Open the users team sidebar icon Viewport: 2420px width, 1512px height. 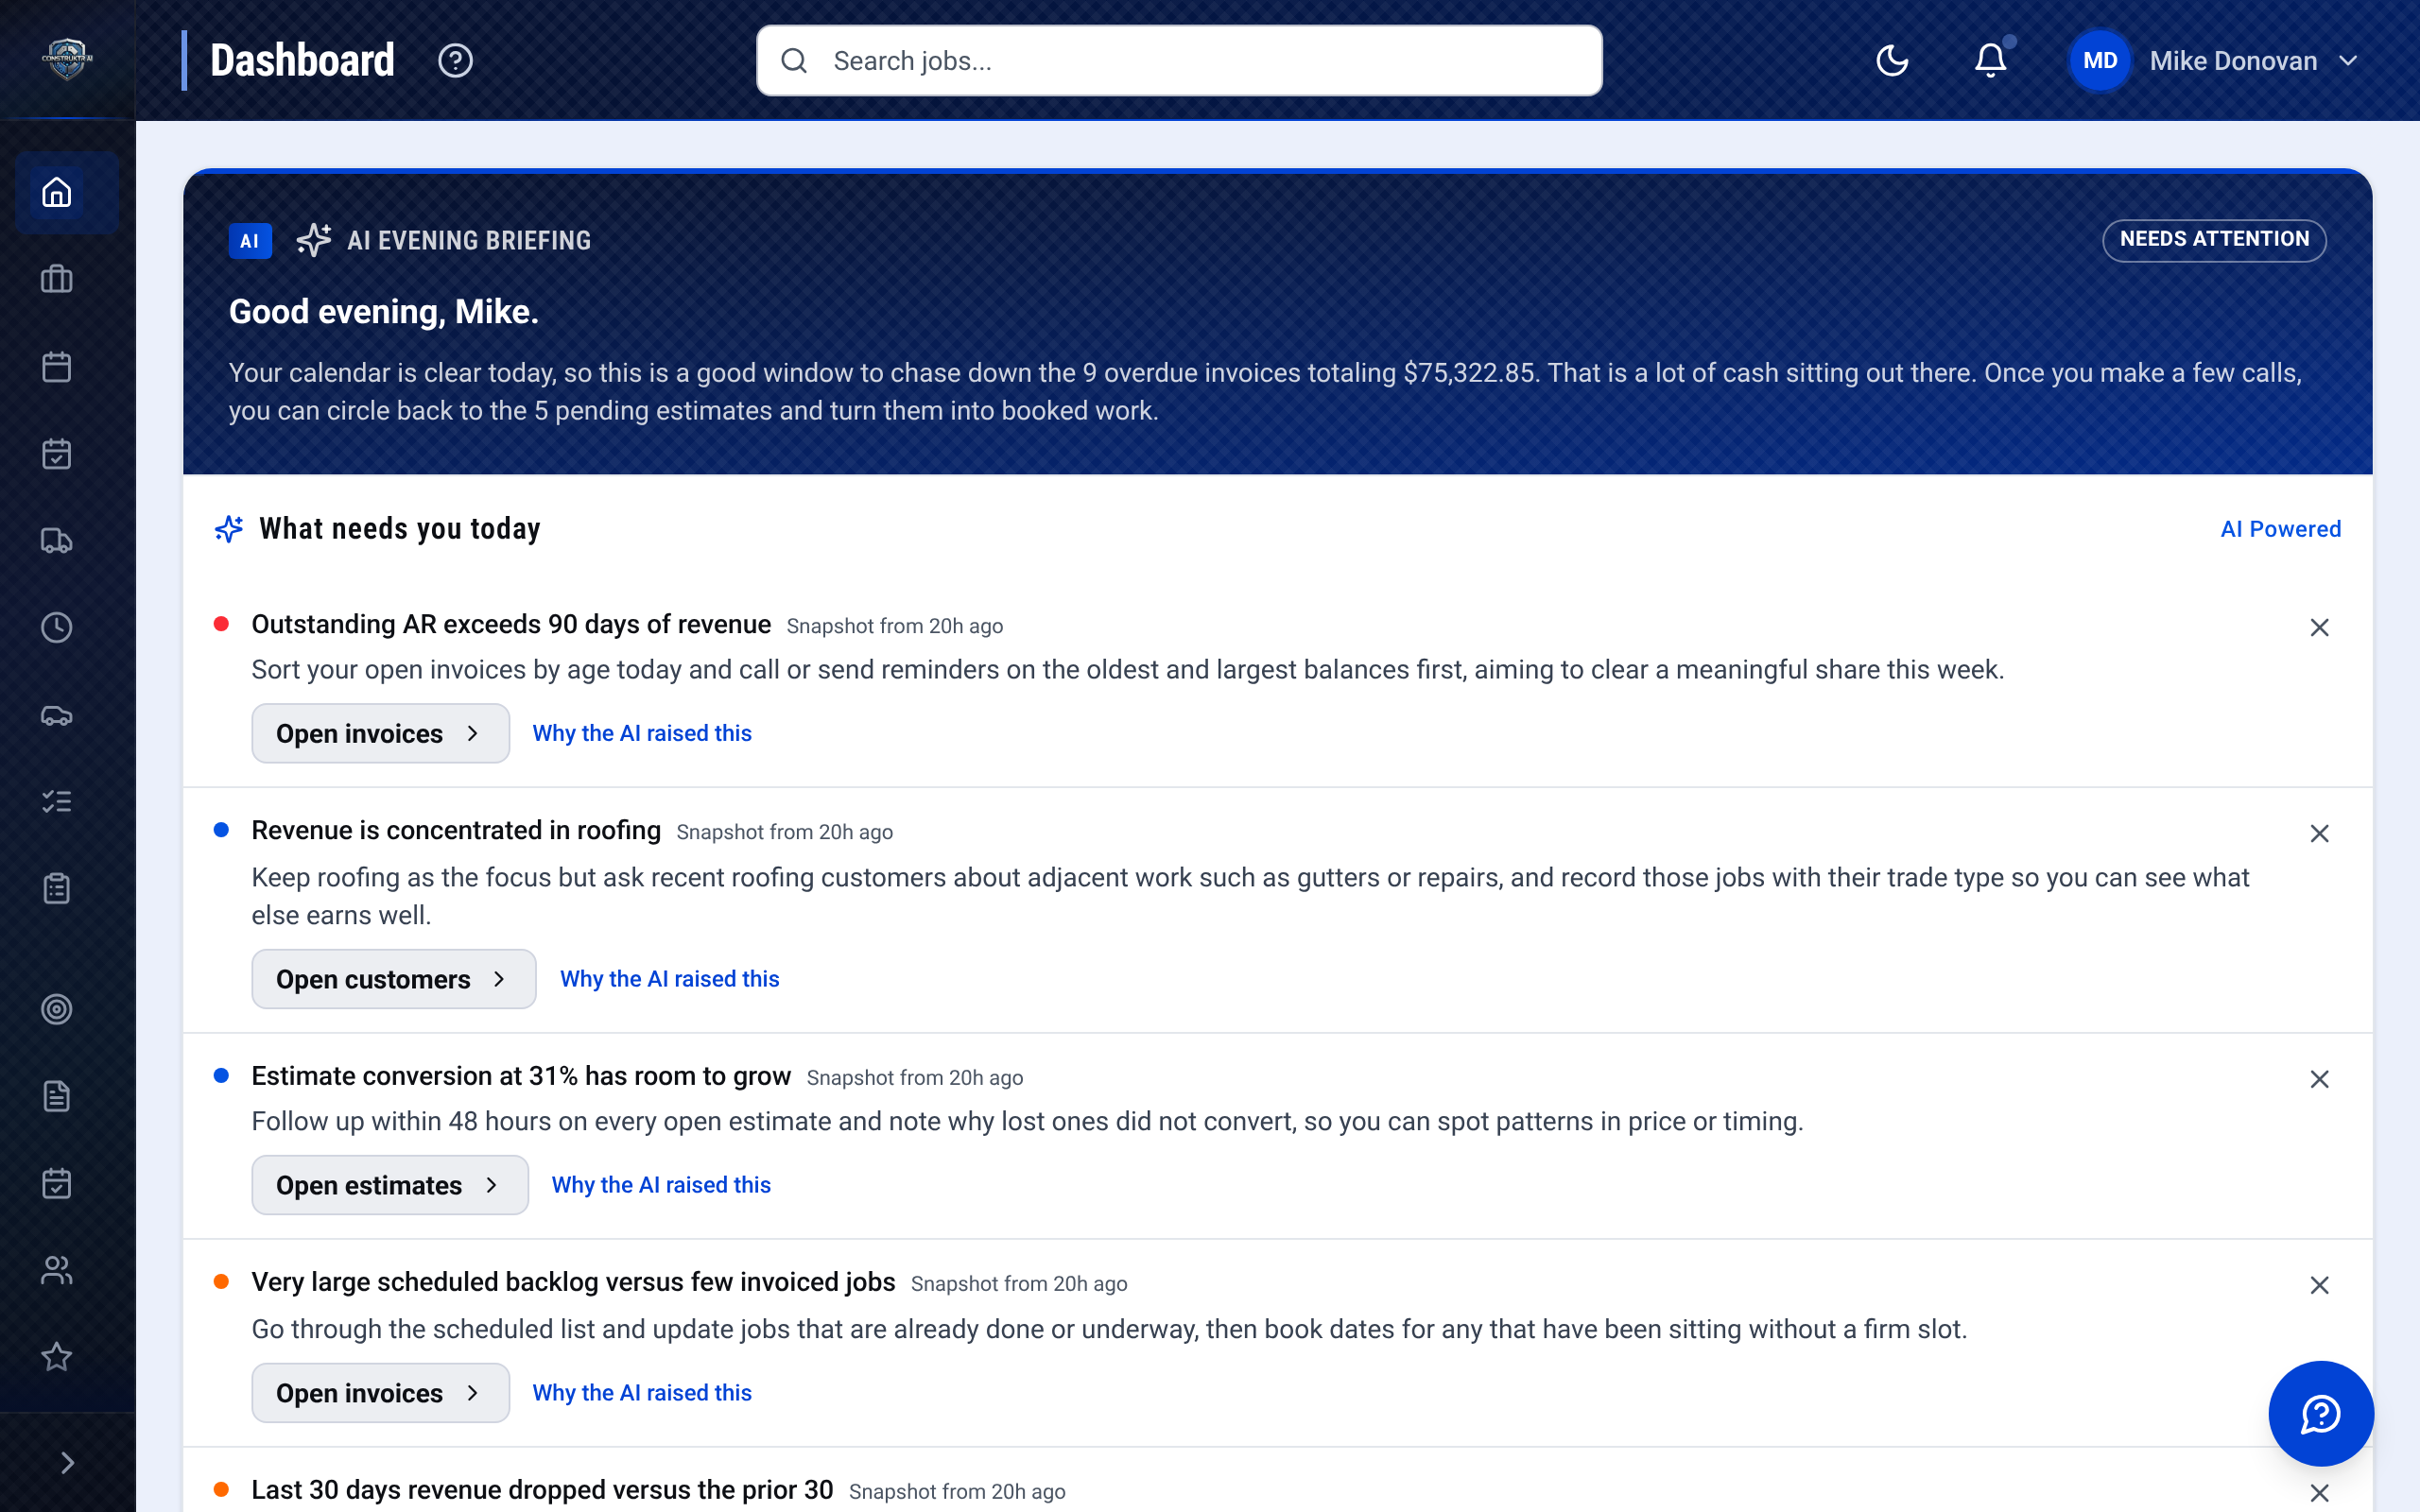57,1270
